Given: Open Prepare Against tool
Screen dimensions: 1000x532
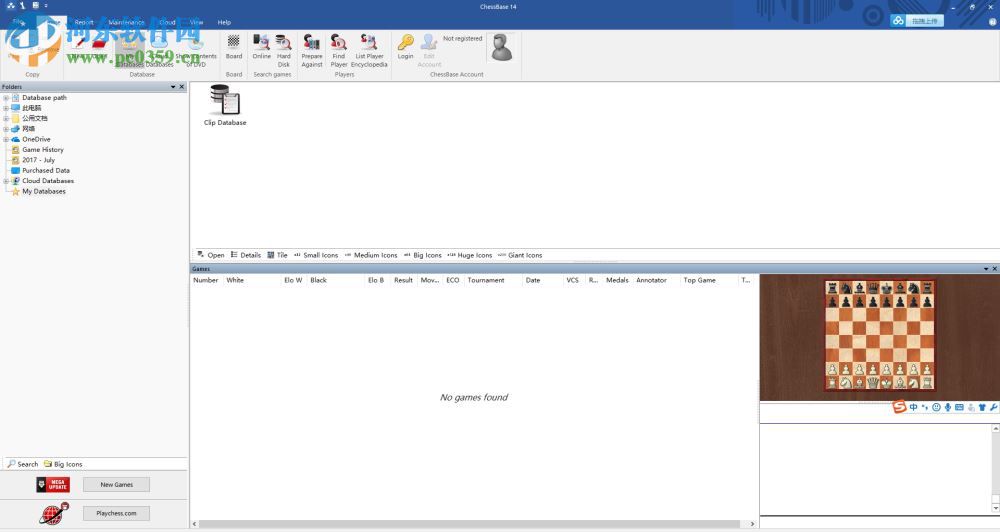Looking at the screenshot, I should point(312,50).
